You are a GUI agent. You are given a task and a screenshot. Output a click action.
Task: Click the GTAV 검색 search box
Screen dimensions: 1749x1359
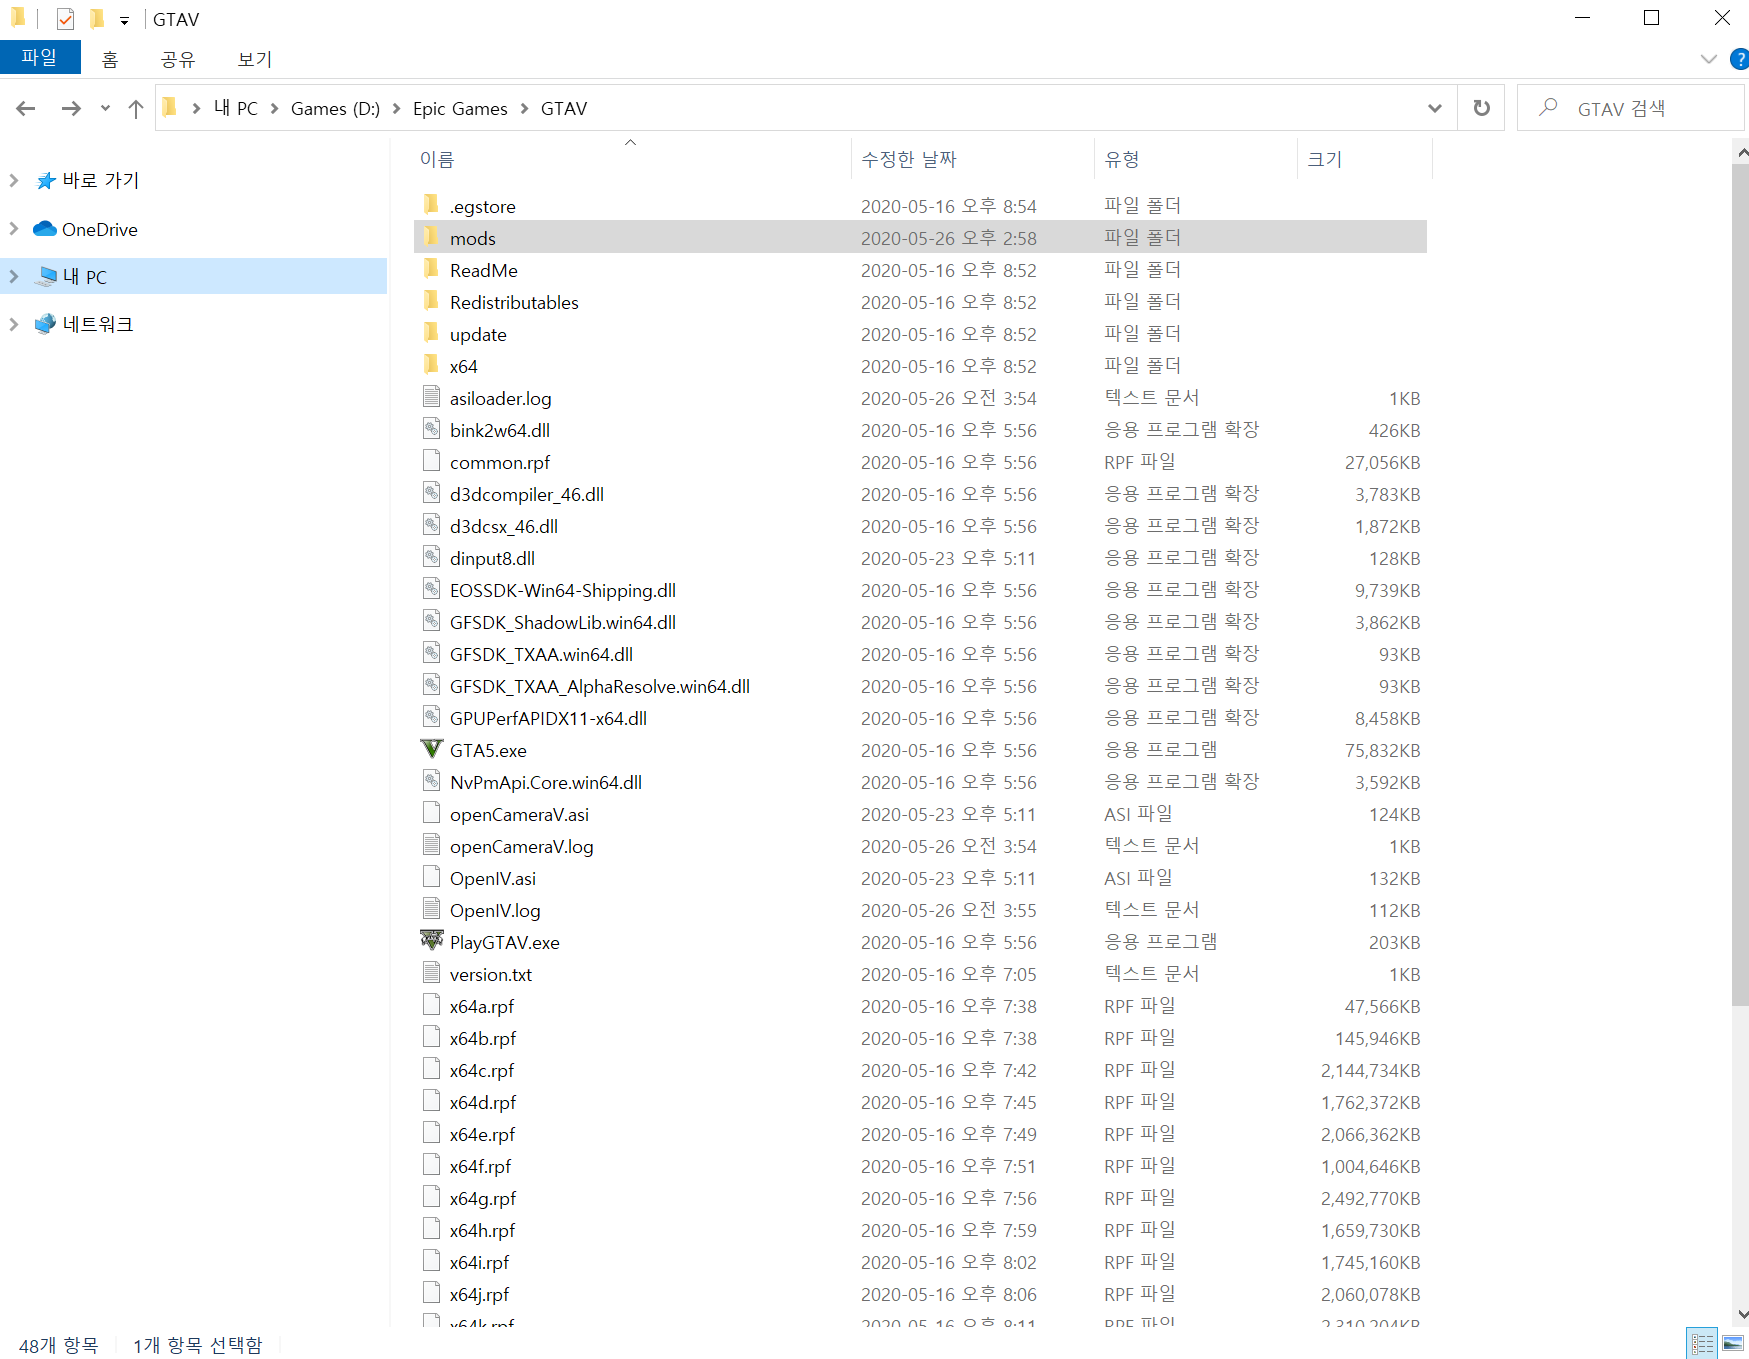pyautogui.click(x=1630, y=108)
